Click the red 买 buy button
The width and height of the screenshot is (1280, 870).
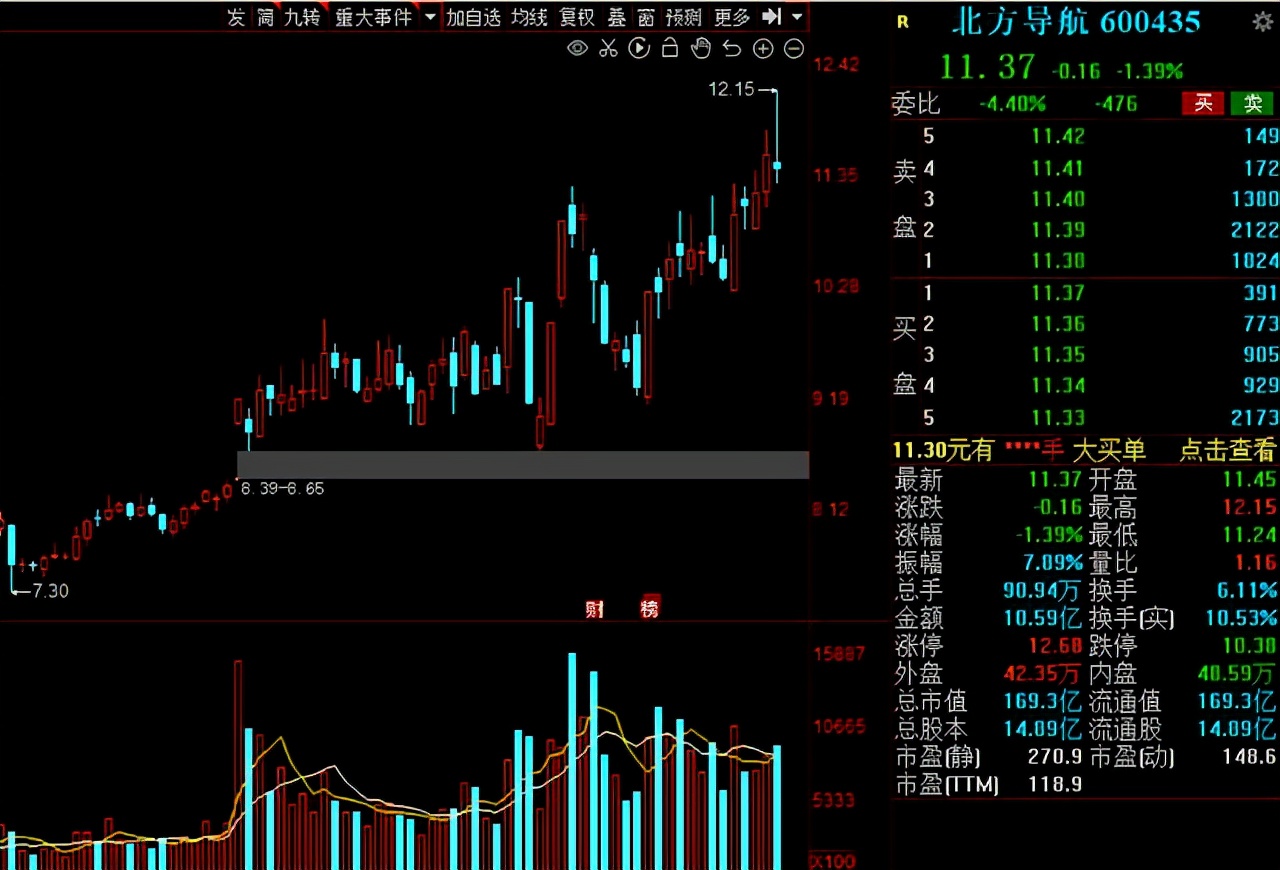click(1204, 102)
